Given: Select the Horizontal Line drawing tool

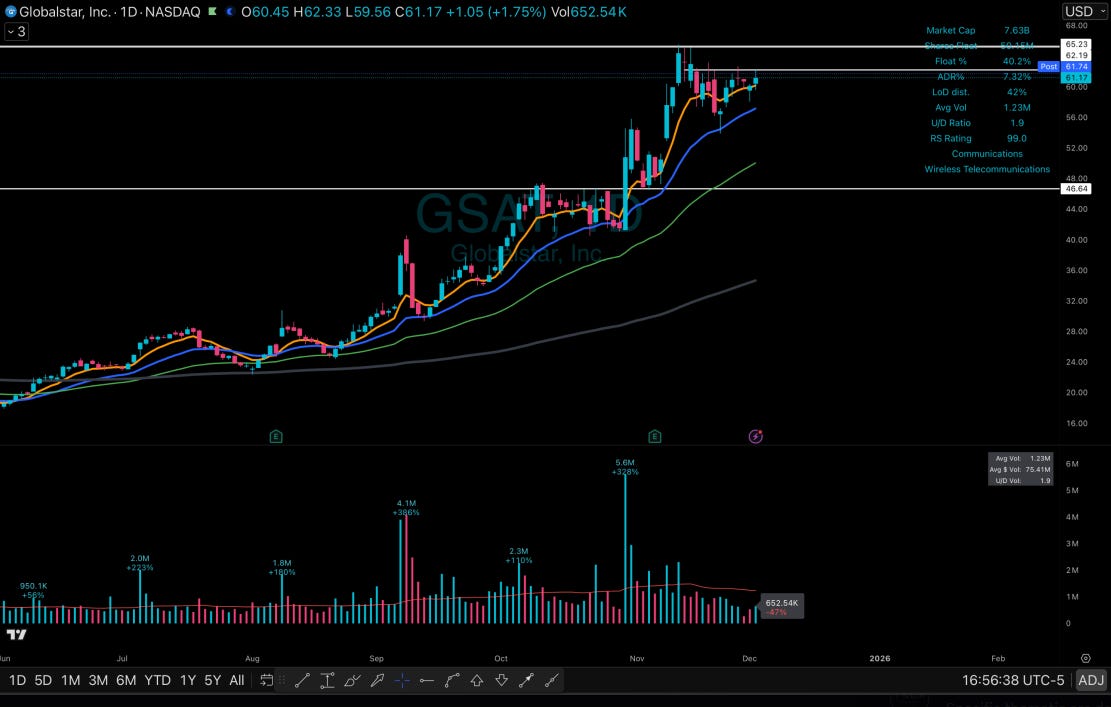Looking at the screenshot, I should 427,680.
